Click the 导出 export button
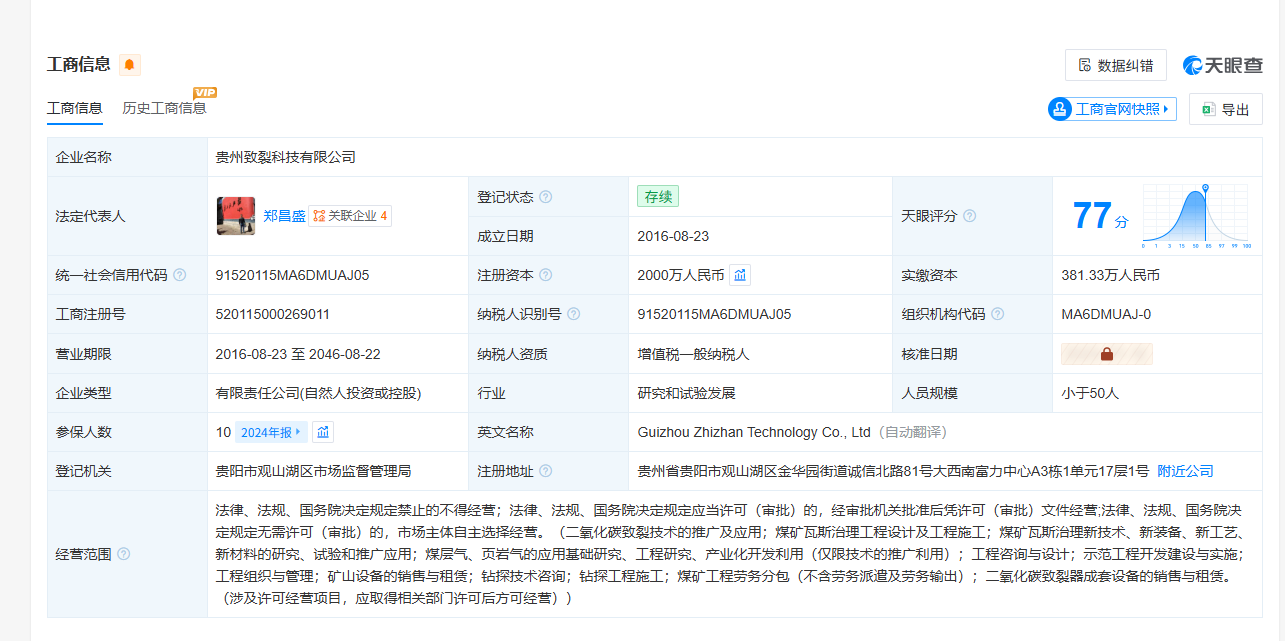 point(1226,109)
